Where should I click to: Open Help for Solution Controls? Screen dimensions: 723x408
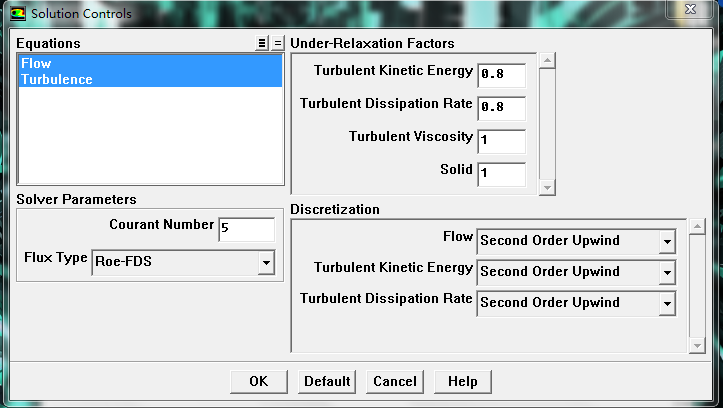click(462, 382)
